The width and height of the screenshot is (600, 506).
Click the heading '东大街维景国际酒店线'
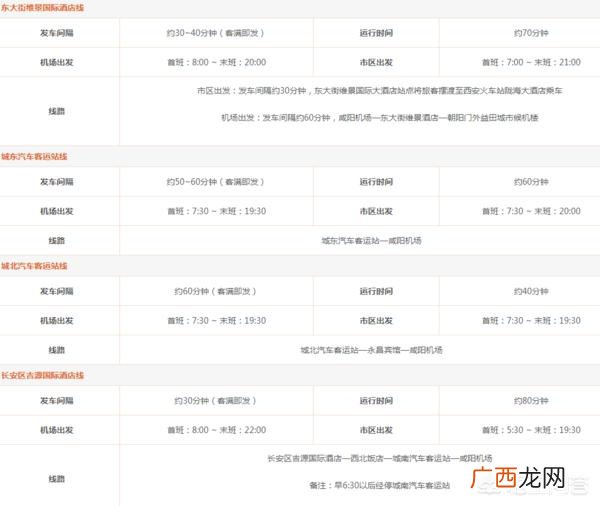click(x=42, y=7)
